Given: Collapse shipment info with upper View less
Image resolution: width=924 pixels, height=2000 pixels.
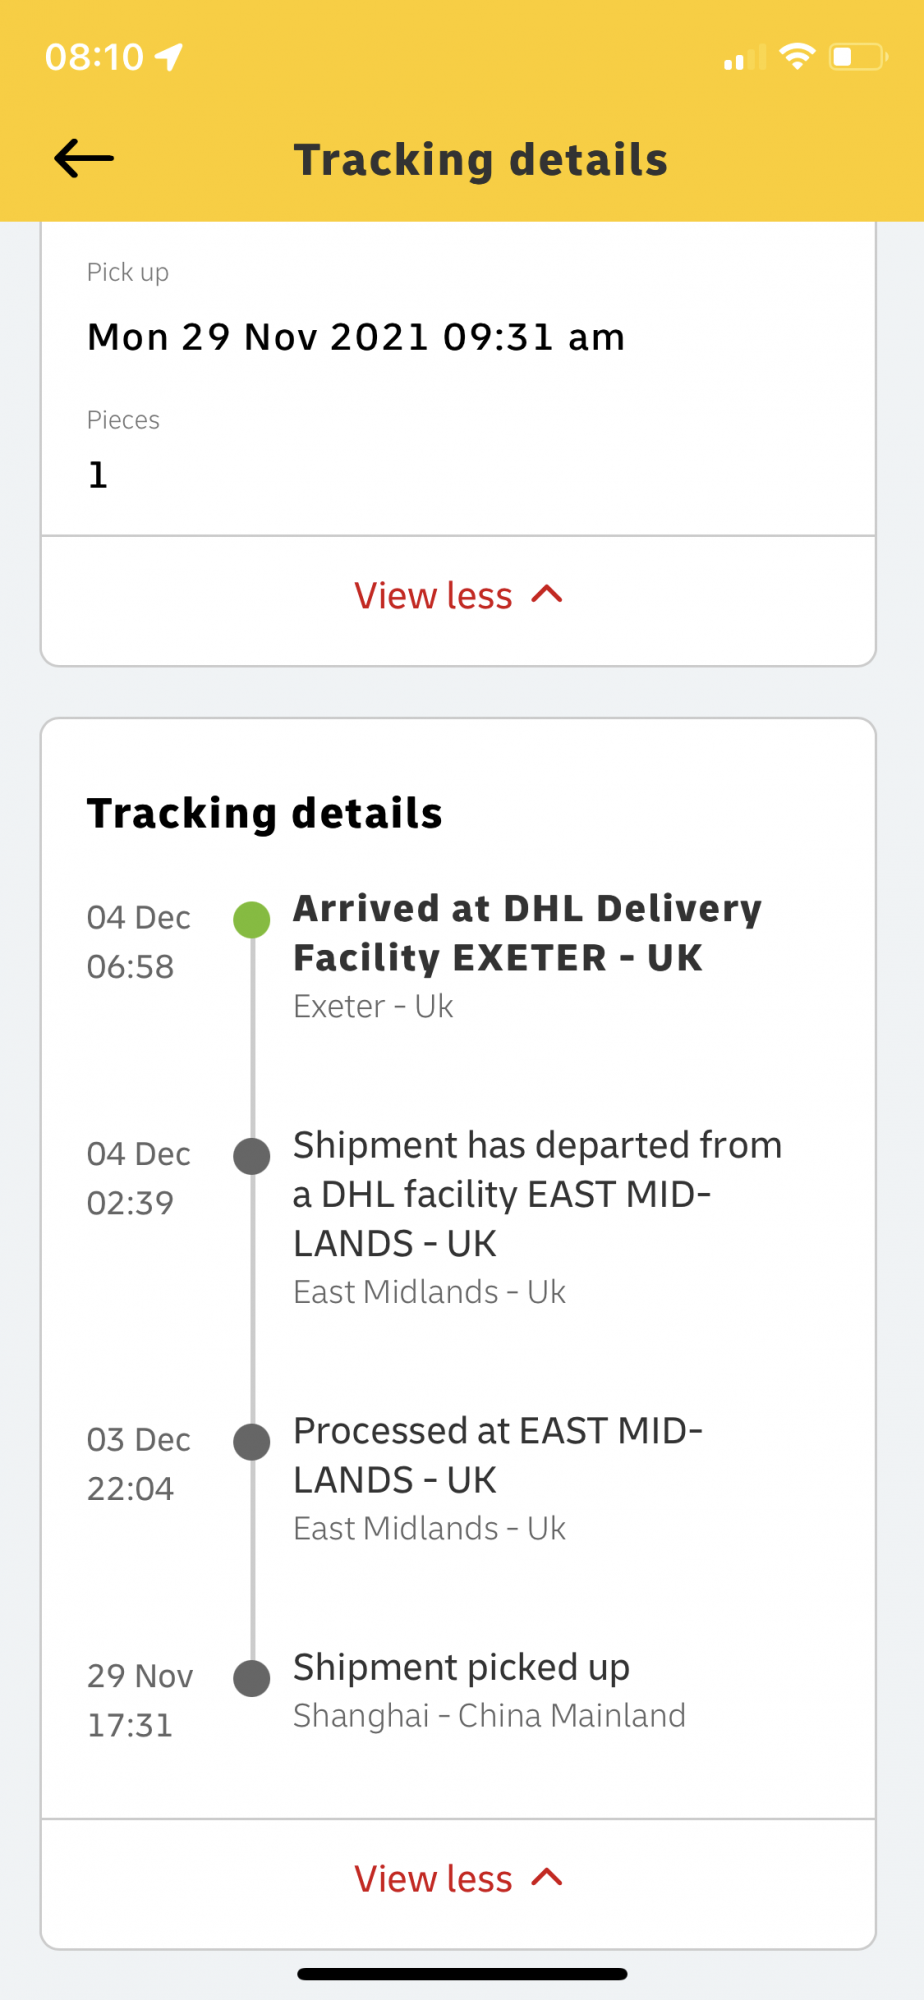Looking at the screenshot, I should tap(458, 596).
